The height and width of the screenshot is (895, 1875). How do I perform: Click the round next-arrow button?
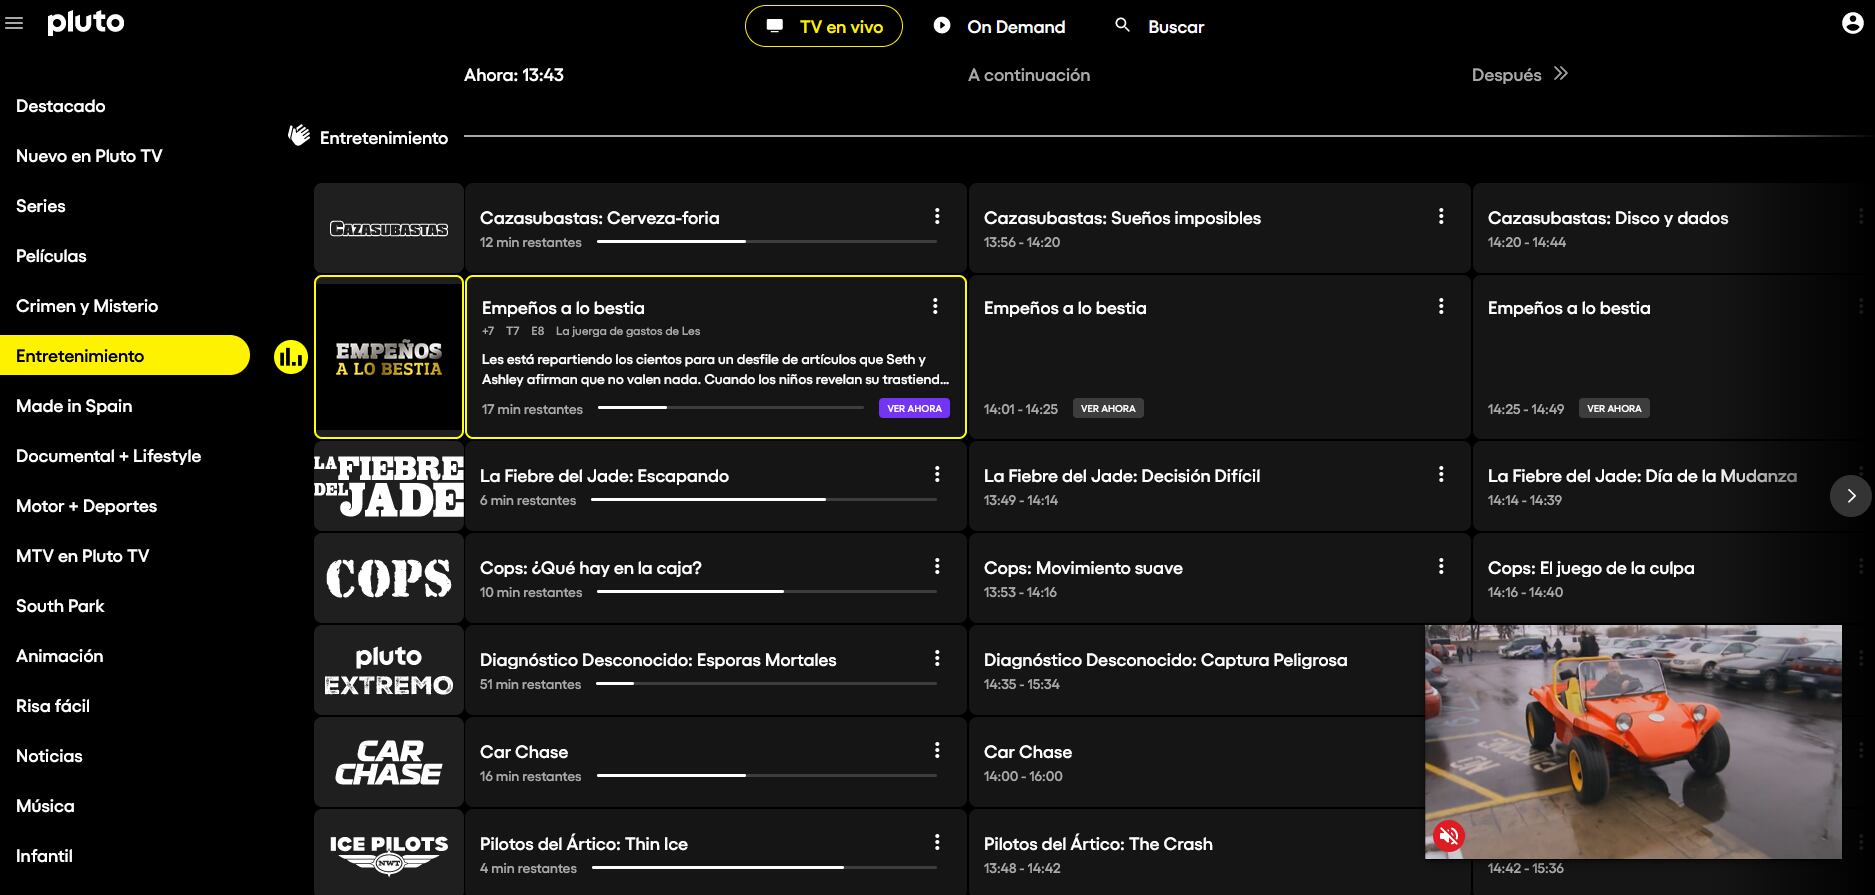tap(1850, 496)
